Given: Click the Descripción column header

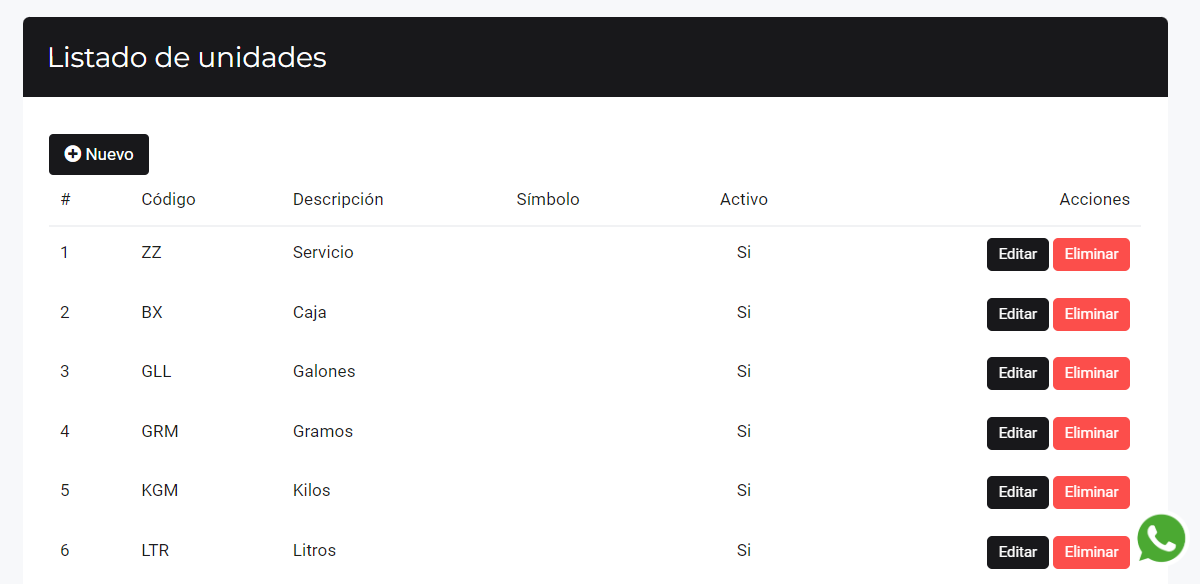Looking at the screenshot, I should click(338, 199).
